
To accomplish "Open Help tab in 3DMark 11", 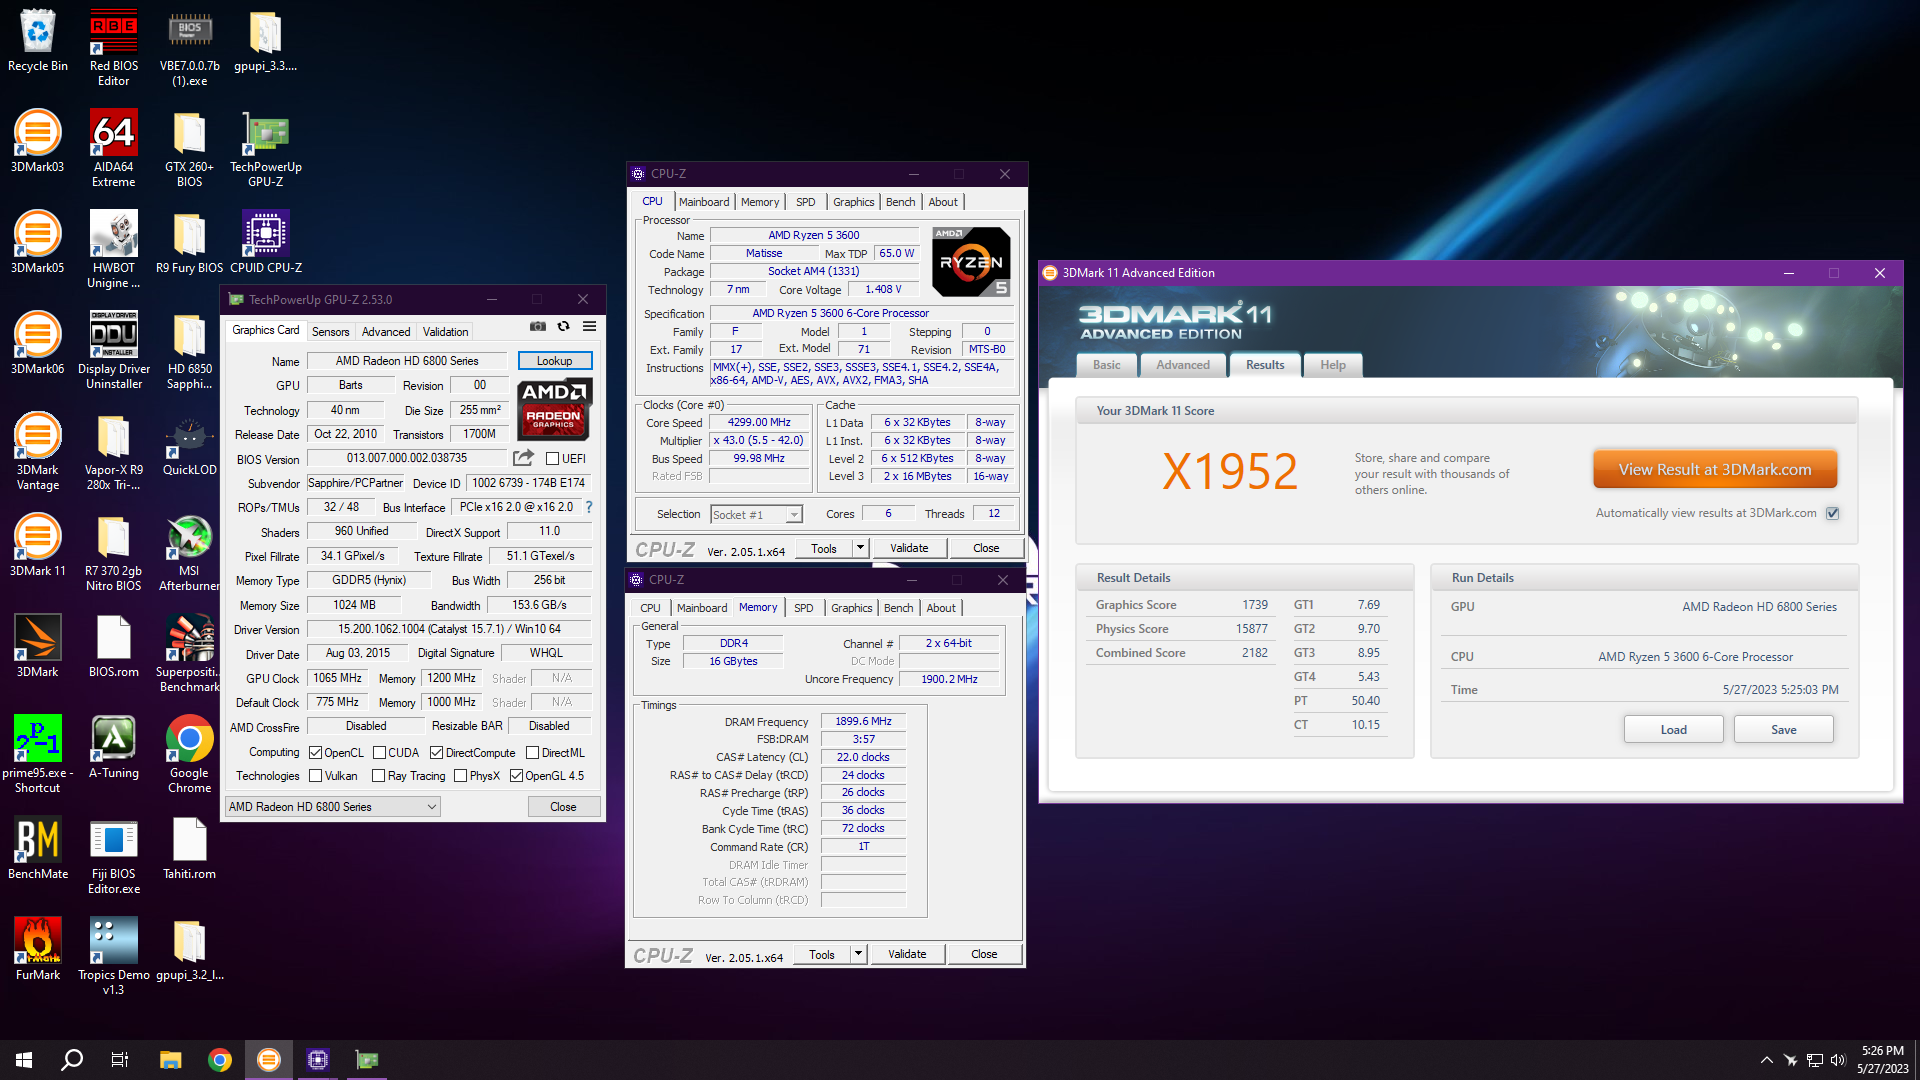I will point(1332,365).
